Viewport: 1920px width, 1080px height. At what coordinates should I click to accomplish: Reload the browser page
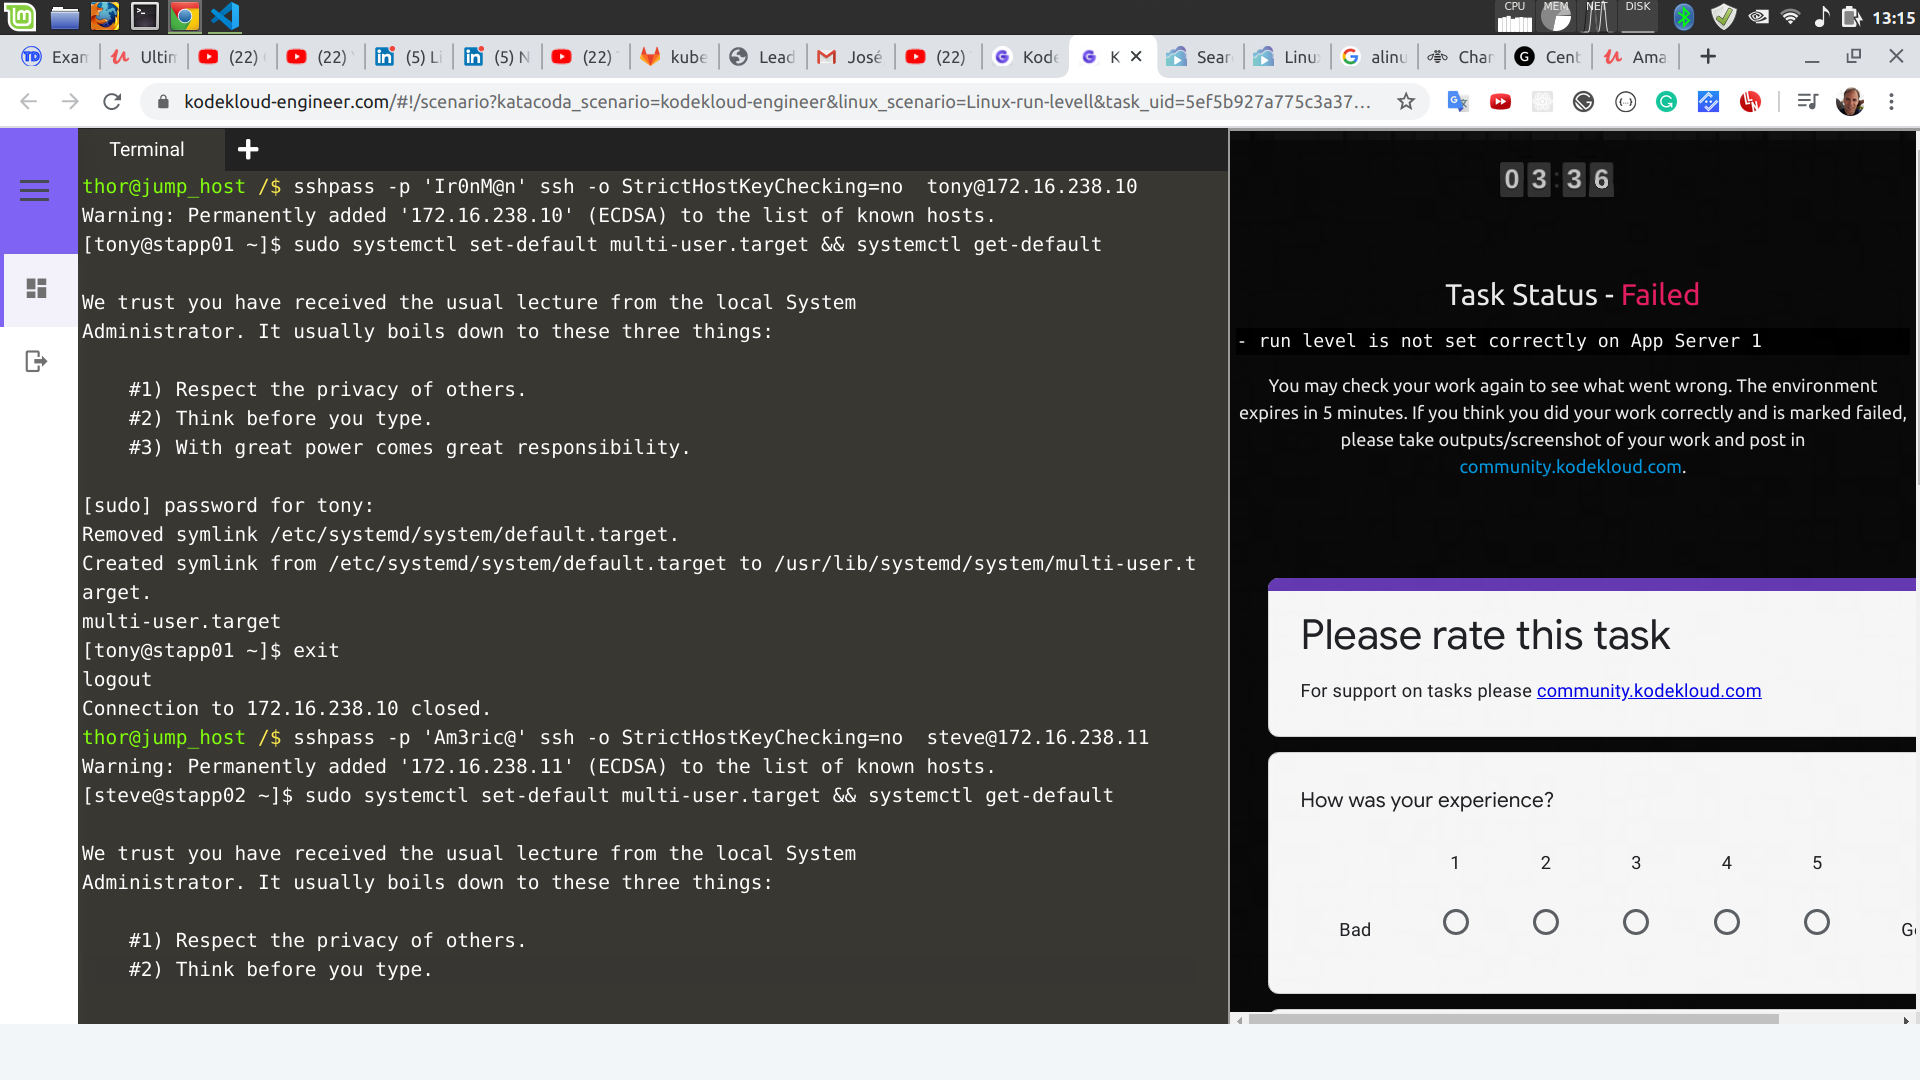coord(112,101)
